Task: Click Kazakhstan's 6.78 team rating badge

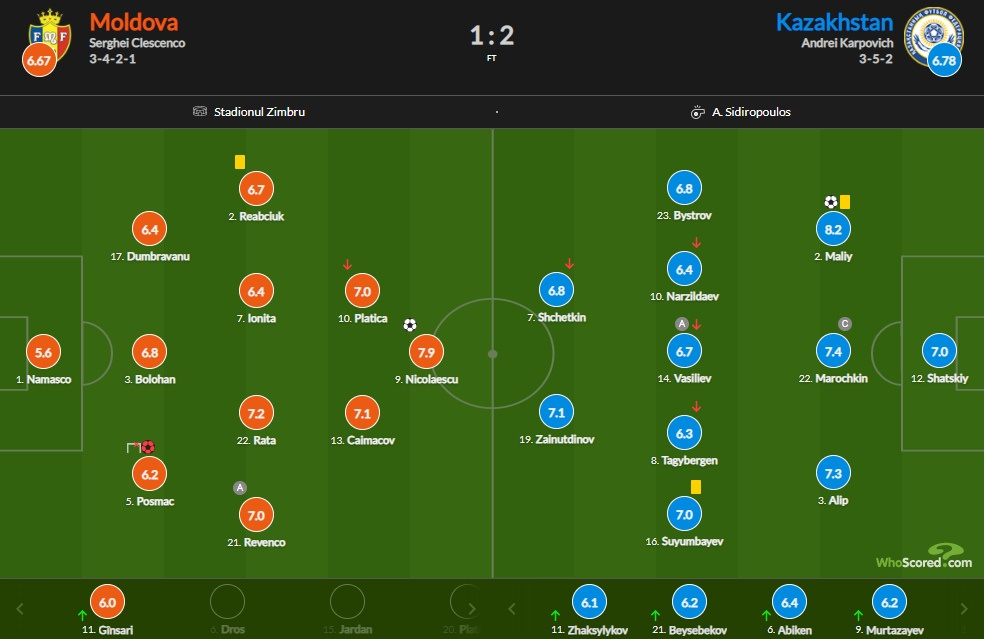Action: tap(944, 61)
